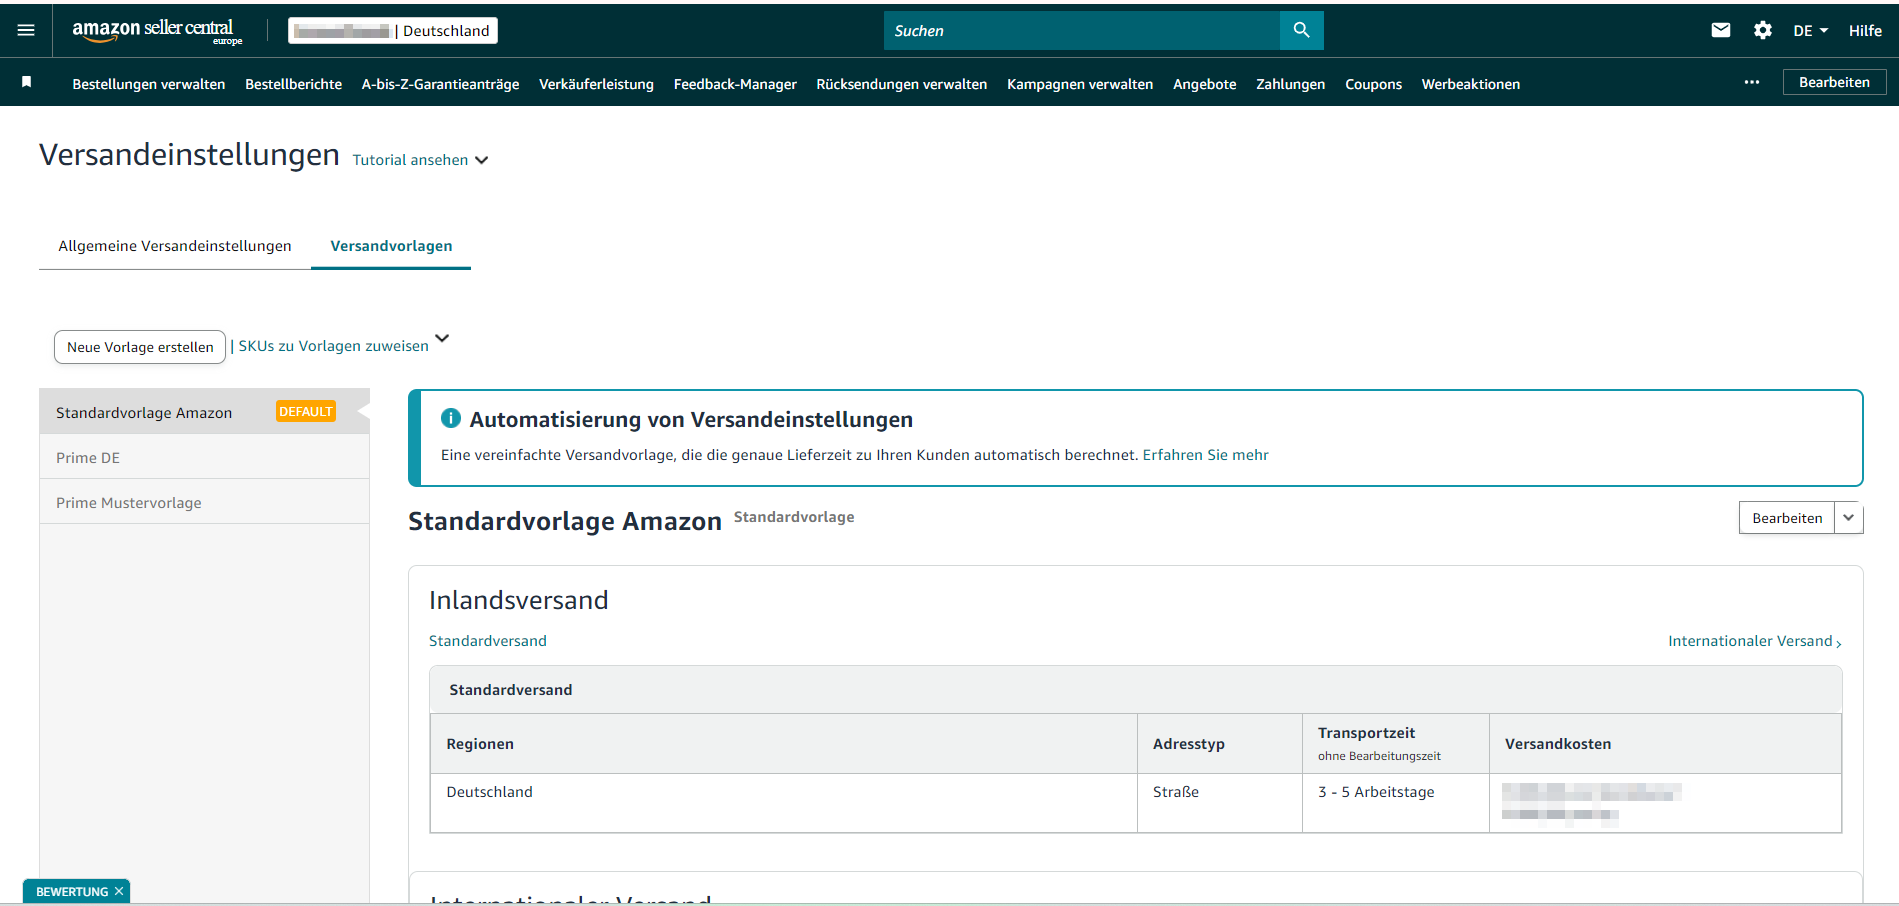The image size is (1899, 906).
Task: Open the settings gear menu
Action: coord(1762,30)
